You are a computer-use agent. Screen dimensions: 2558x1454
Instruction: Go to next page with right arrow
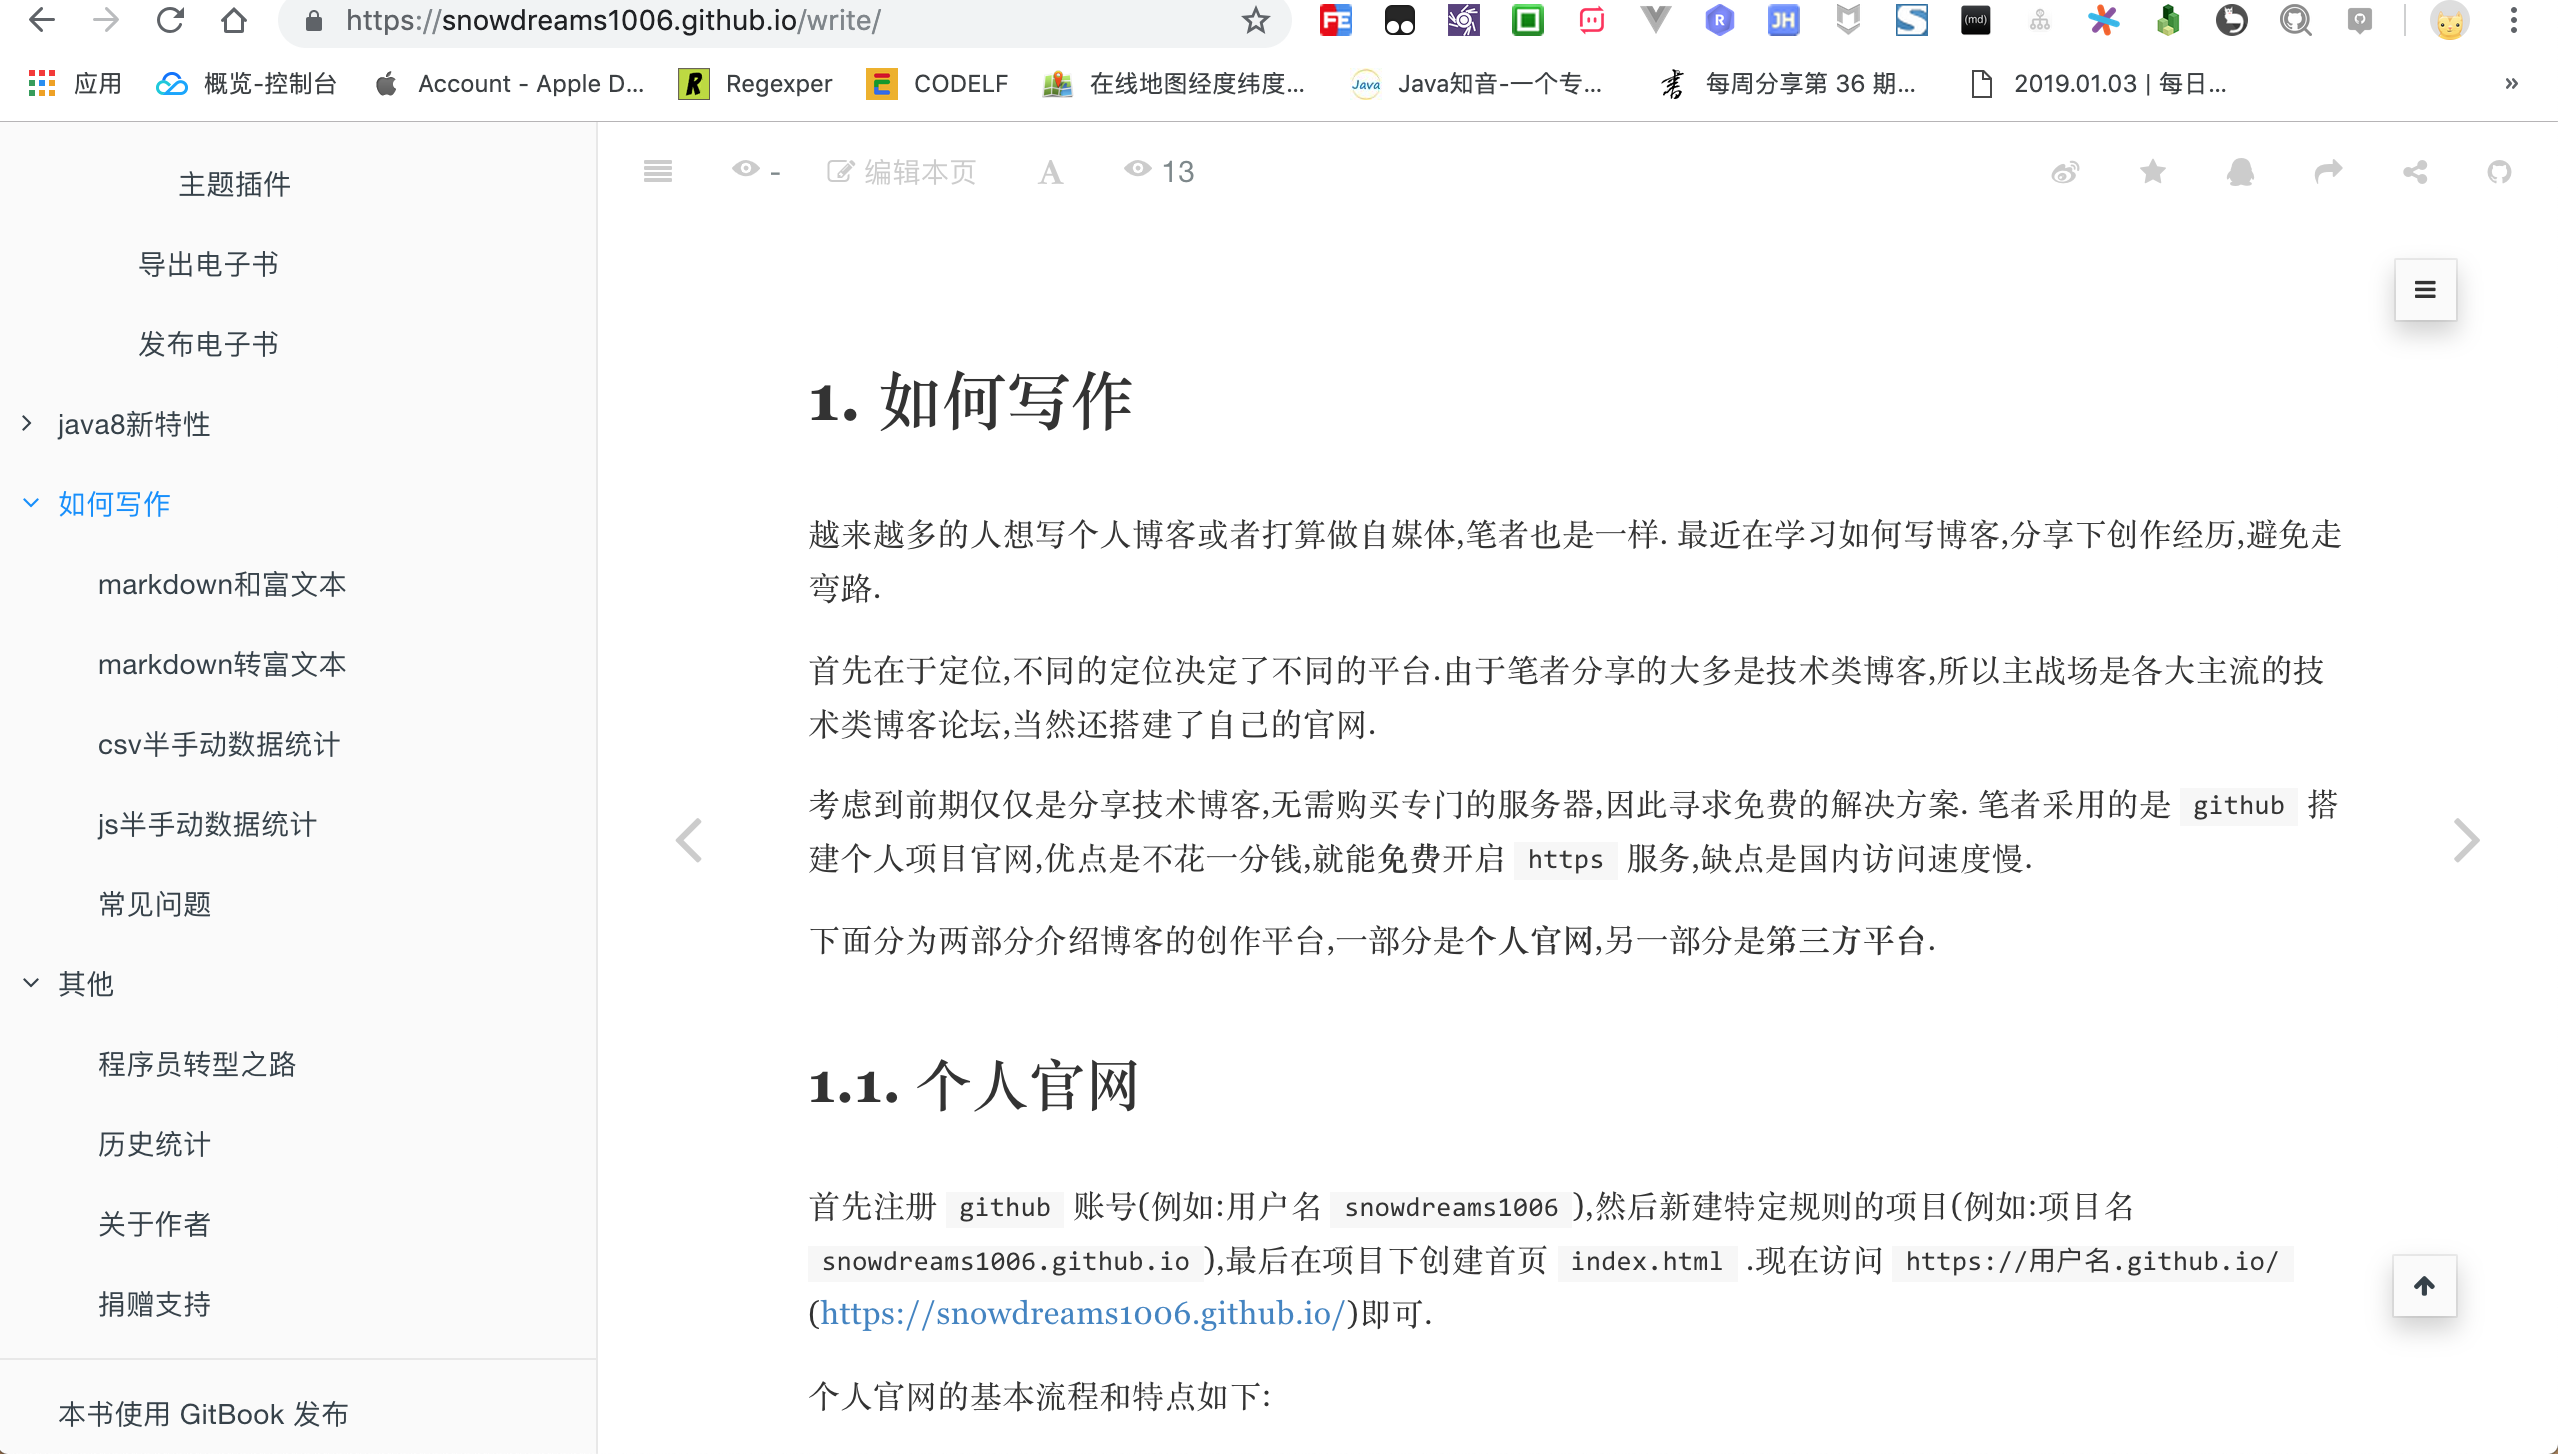tap(2465, 840)
